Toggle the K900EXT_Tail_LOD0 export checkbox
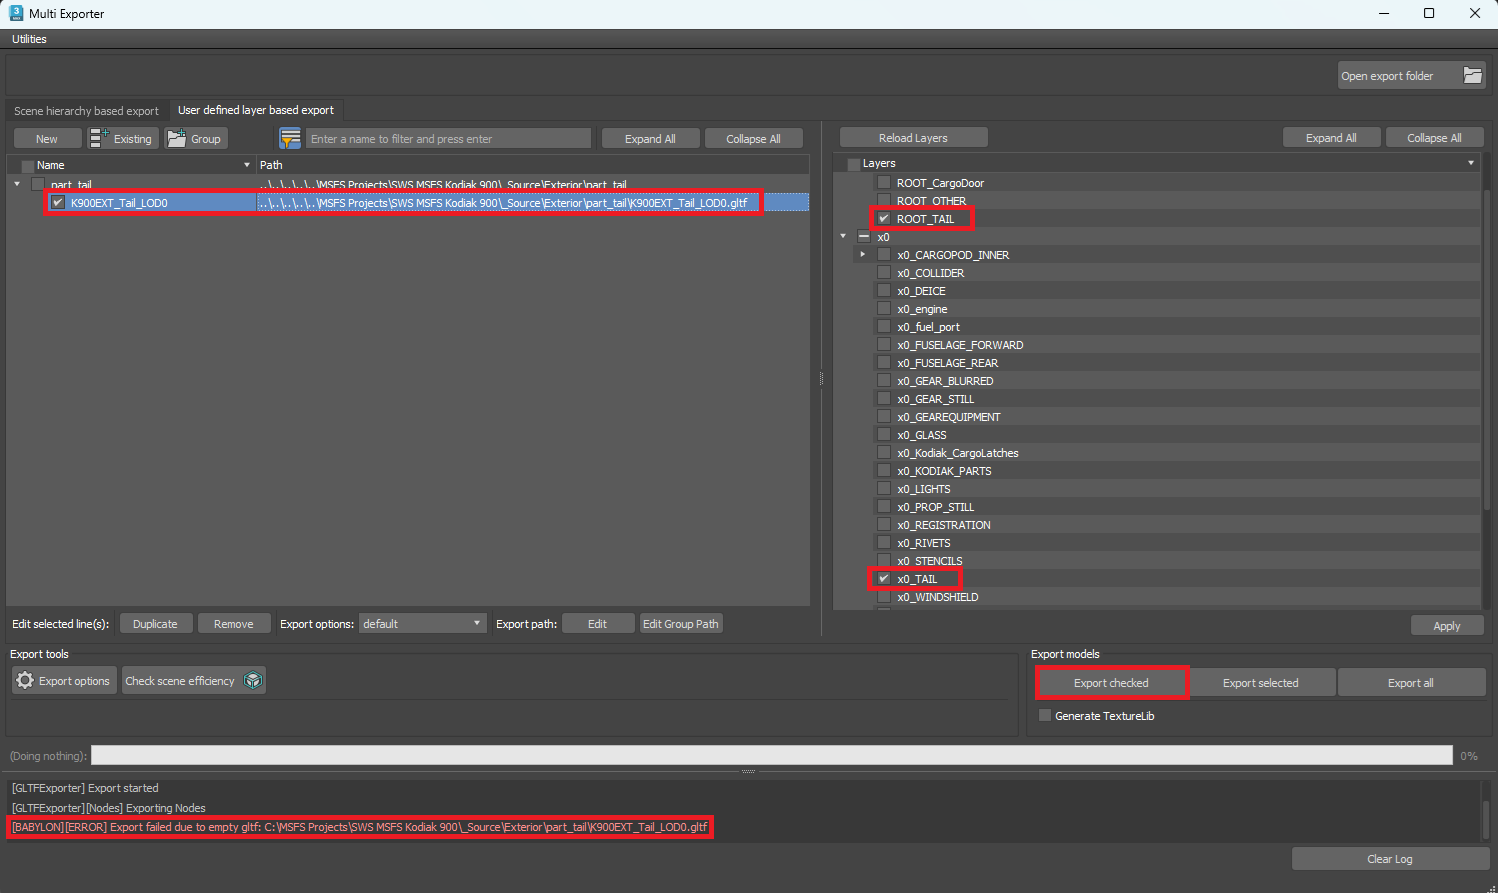 tap(58, 202)
